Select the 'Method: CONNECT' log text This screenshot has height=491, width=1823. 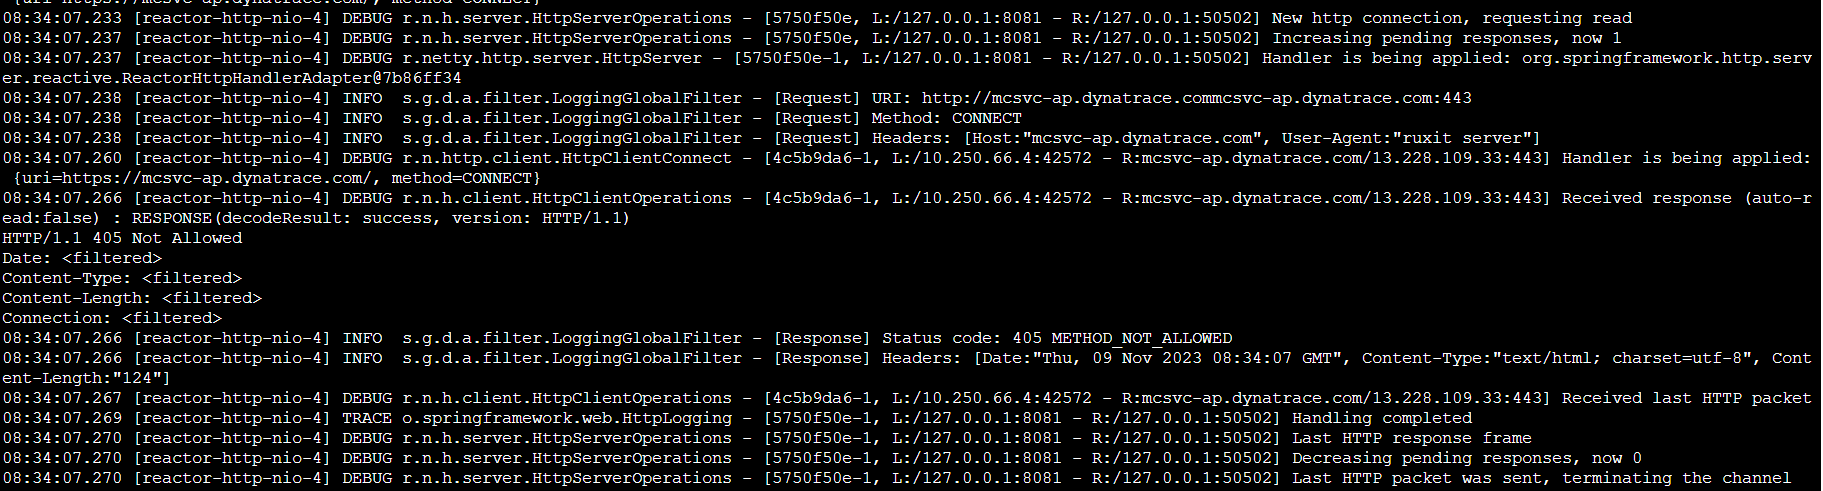pos(946,118)
